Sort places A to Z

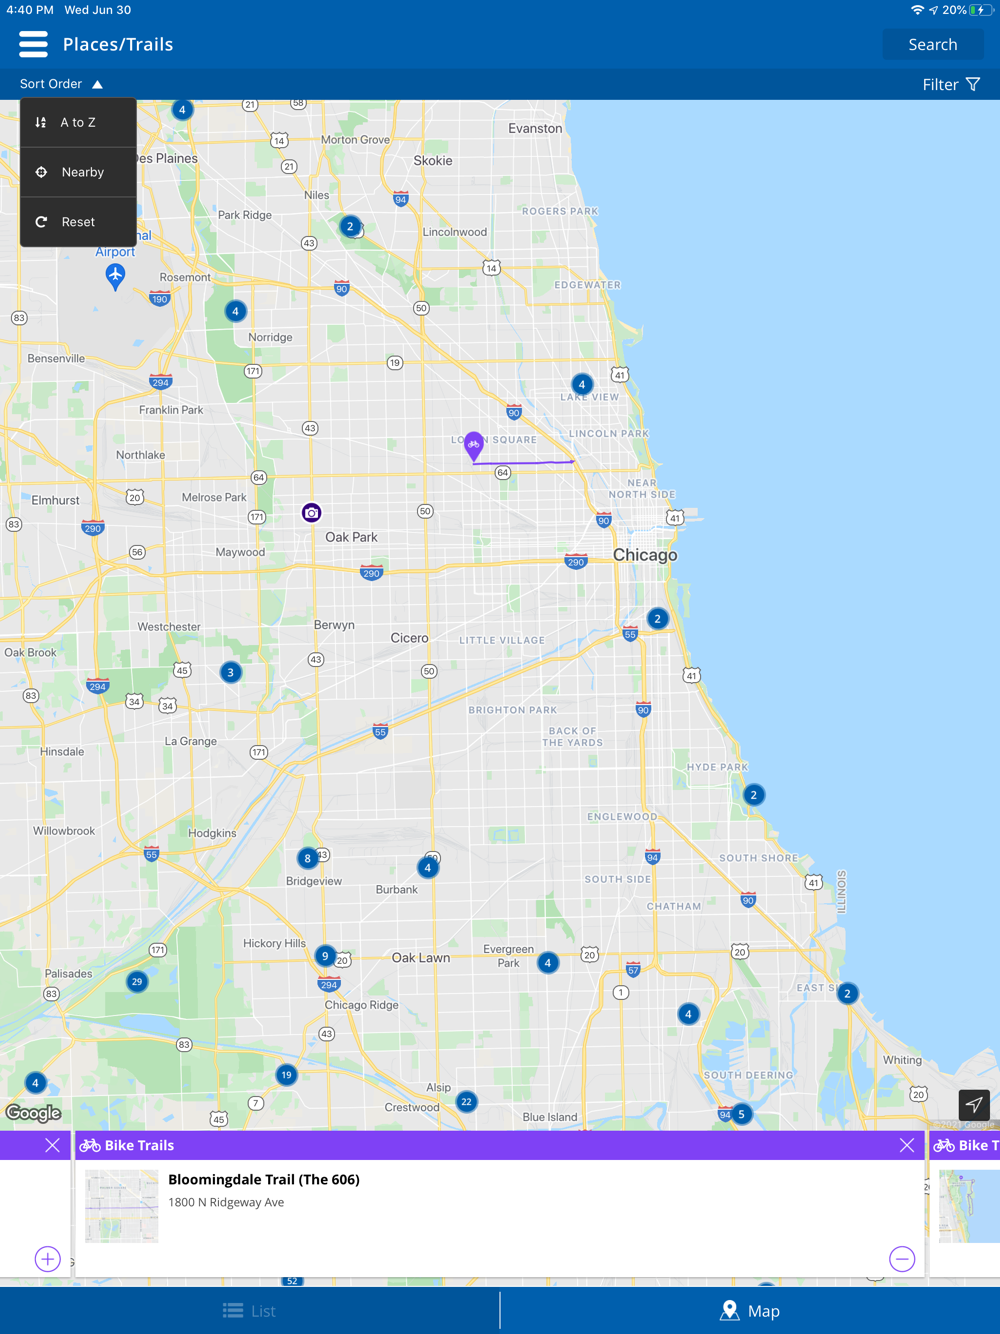78,122
